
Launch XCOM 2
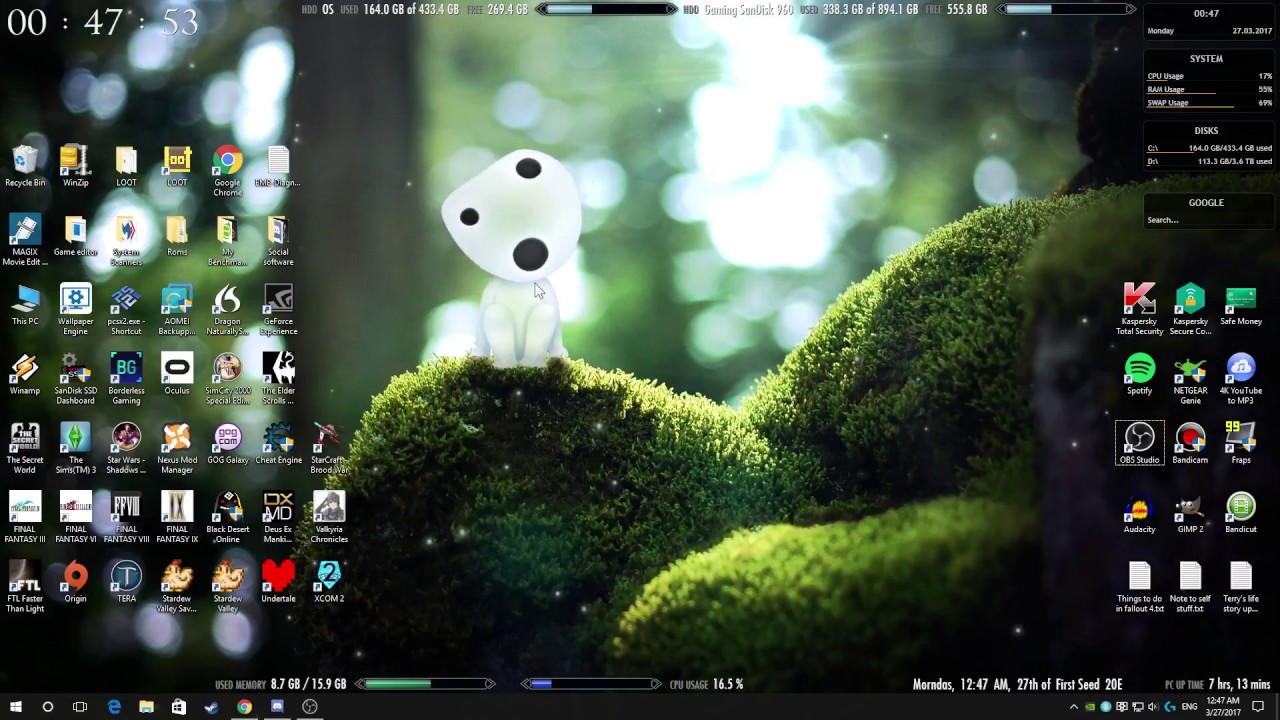pos(329,582)
